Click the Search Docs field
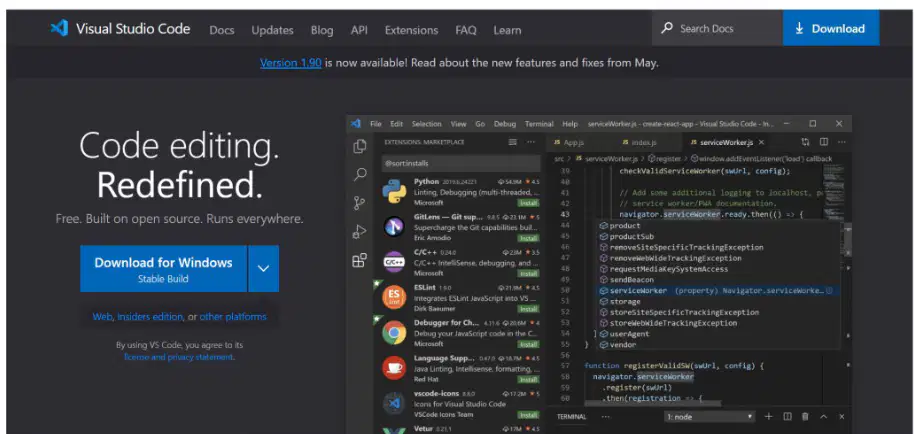The image size is (914, 434). [718, 28]
